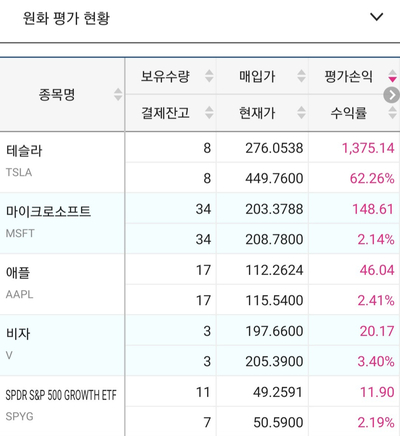The width and height of the screenshot is (400, 436).
Task: Click the TSLA ticker symbol
Action: (x=19, y=172)
